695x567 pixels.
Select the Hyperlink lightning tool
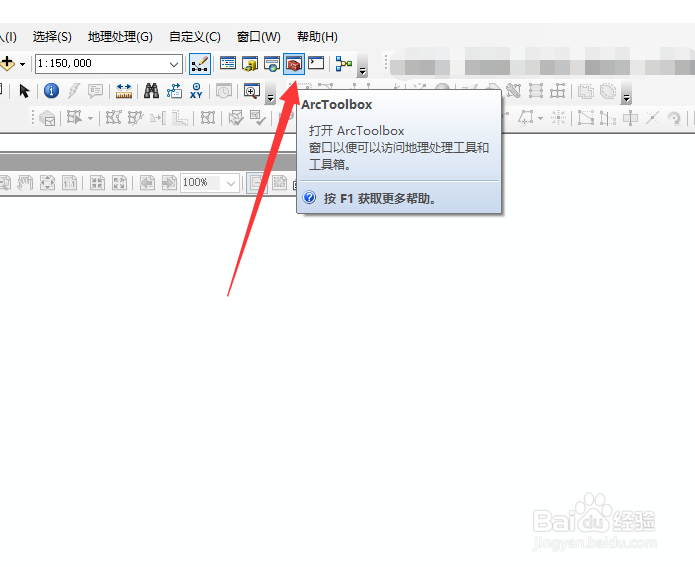point(74,91)
